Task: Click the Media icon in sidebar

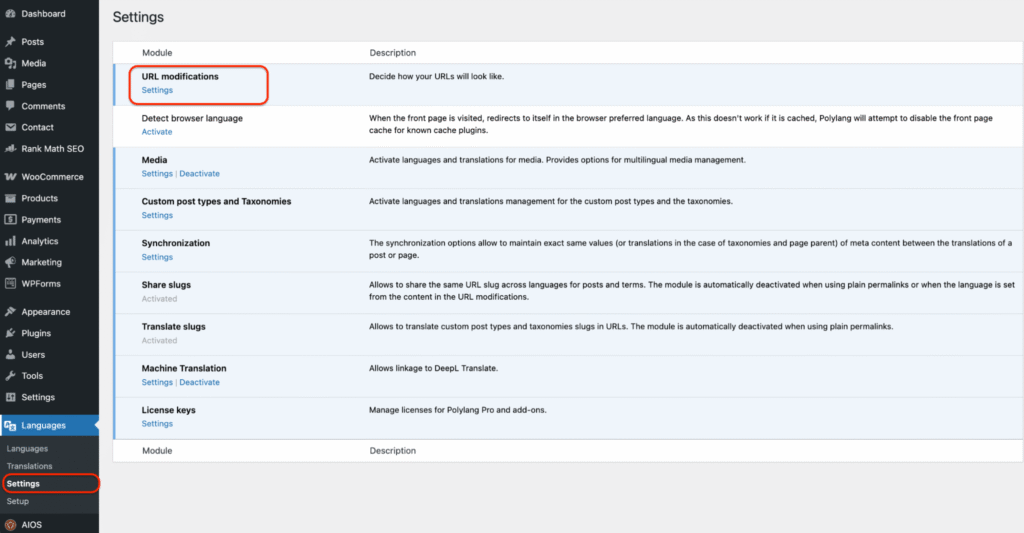Action: [x=10, y=63]
